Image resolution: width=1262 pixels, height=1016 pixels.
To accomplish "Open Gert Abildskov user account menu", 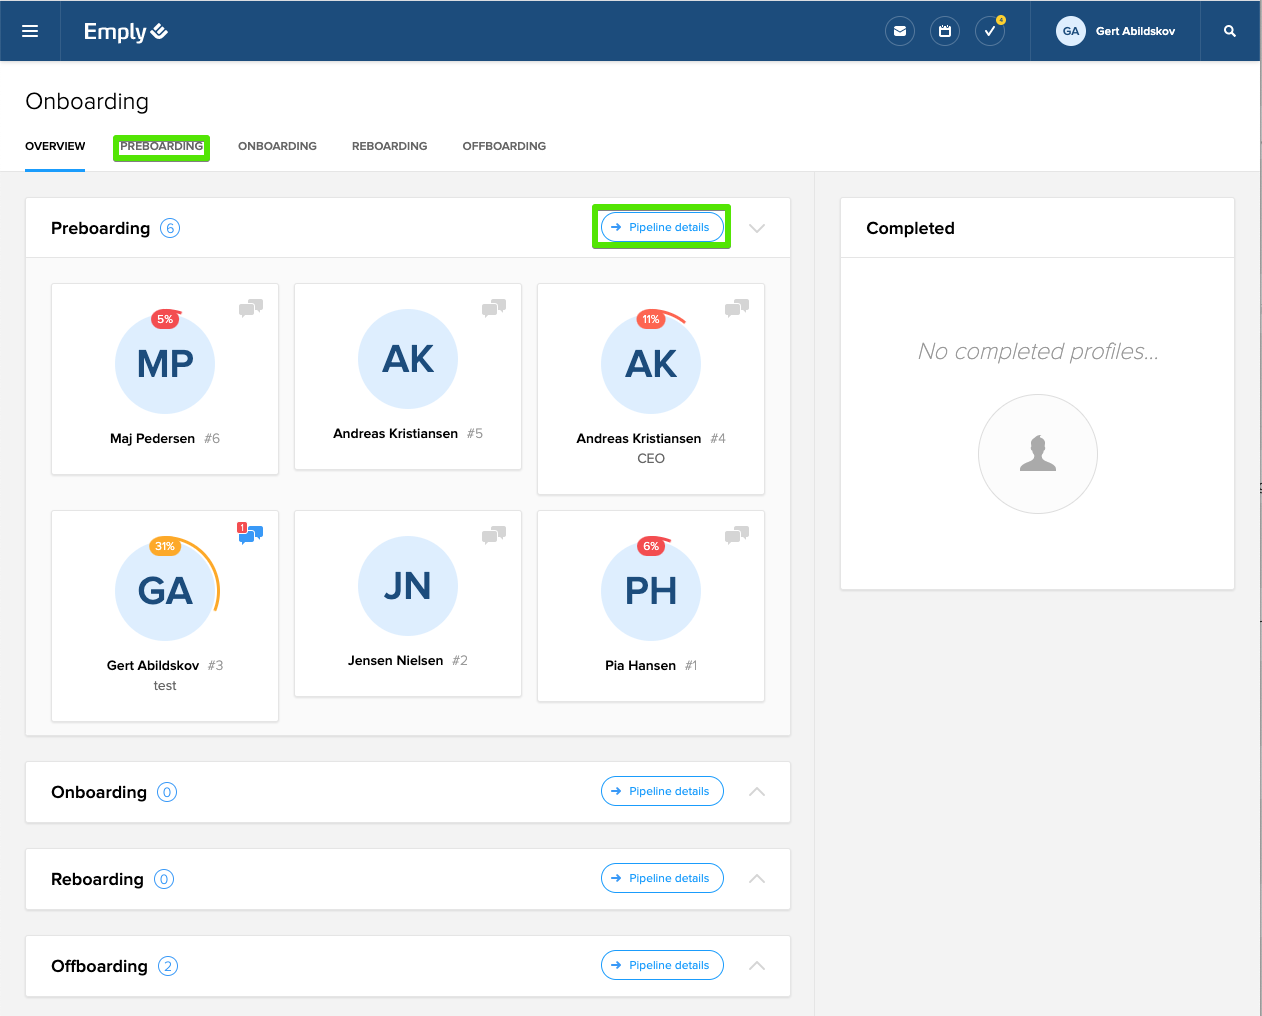I will point(1116,31).
